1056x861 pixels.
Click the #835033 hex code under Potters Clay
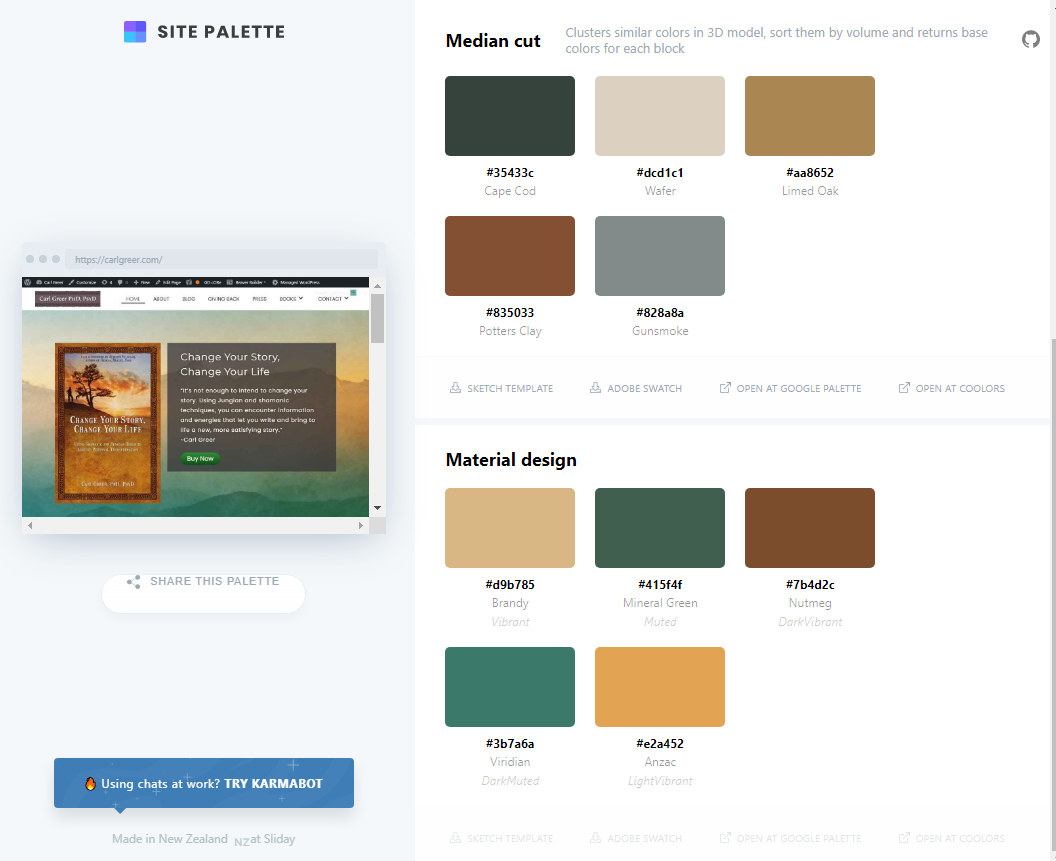point(510,313)
